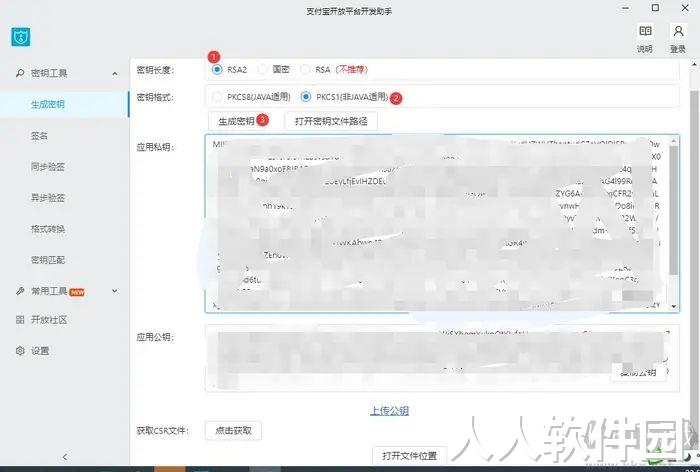Open 设置 sidebar entry
The height and width of the screenshot is (472, 700).
pyautogui.click(x=40, y=351)
